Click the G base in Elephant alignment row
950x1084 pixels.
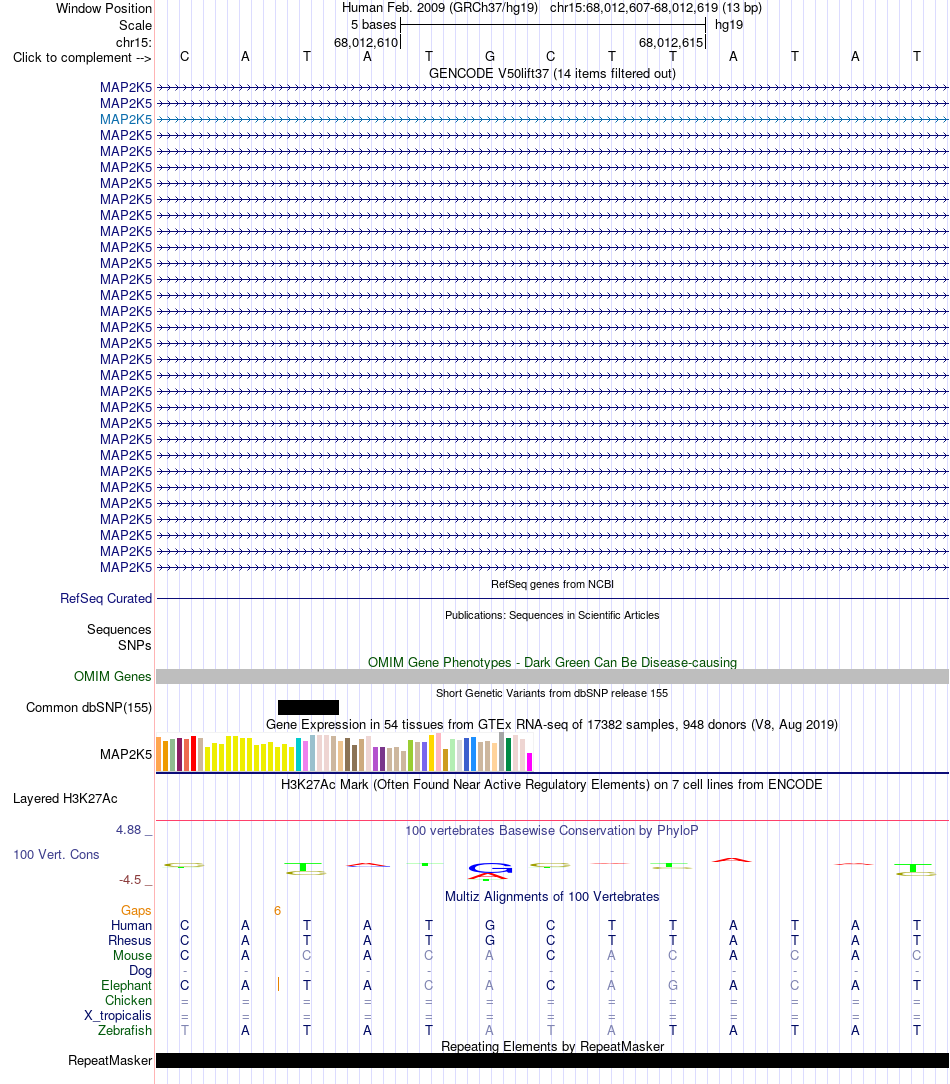[x=673, y=985]
